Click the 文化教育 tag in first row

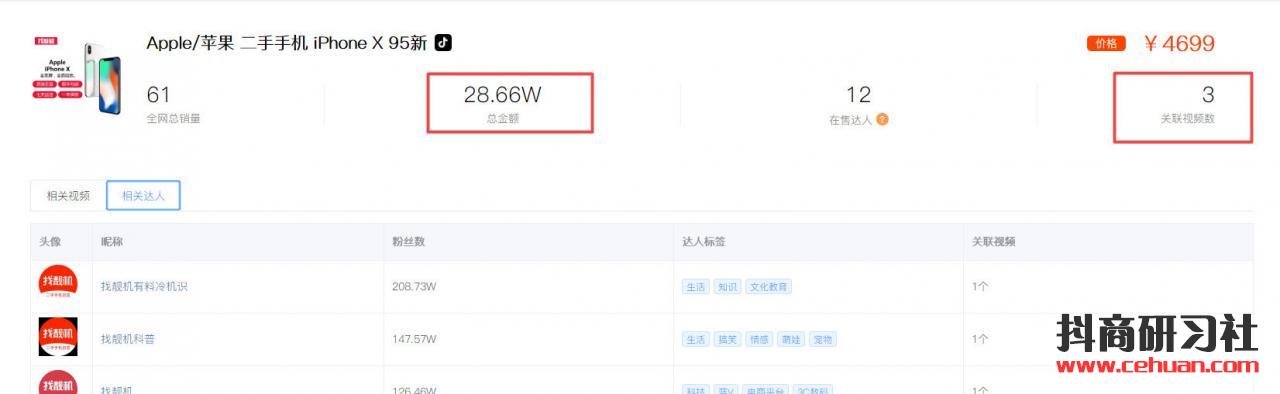tap(769, 287)
